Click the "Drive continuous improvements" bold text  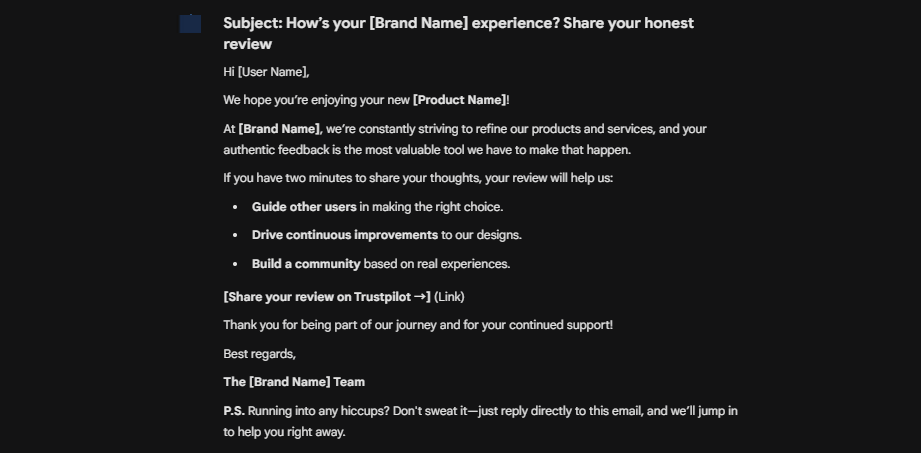coord(345,235)
